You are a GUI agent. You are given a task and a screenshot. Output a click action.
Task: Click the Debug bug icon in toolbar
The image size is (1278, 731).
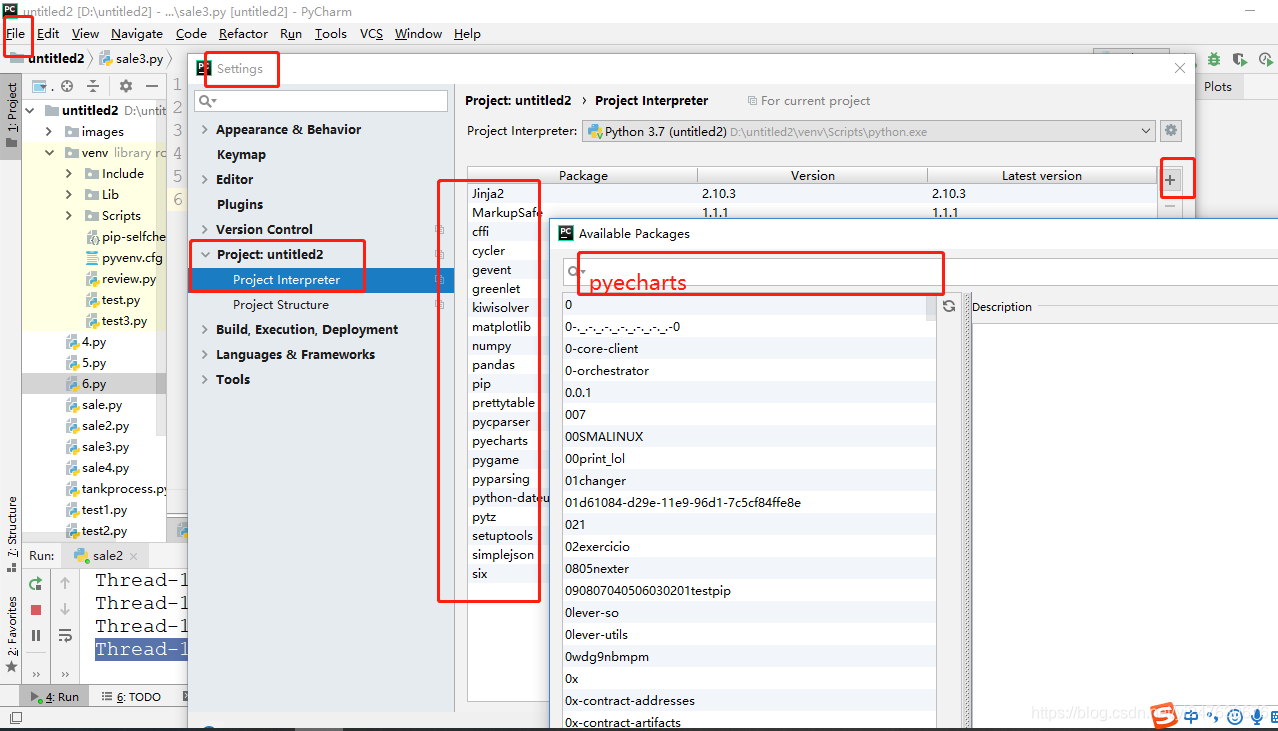1214,60
